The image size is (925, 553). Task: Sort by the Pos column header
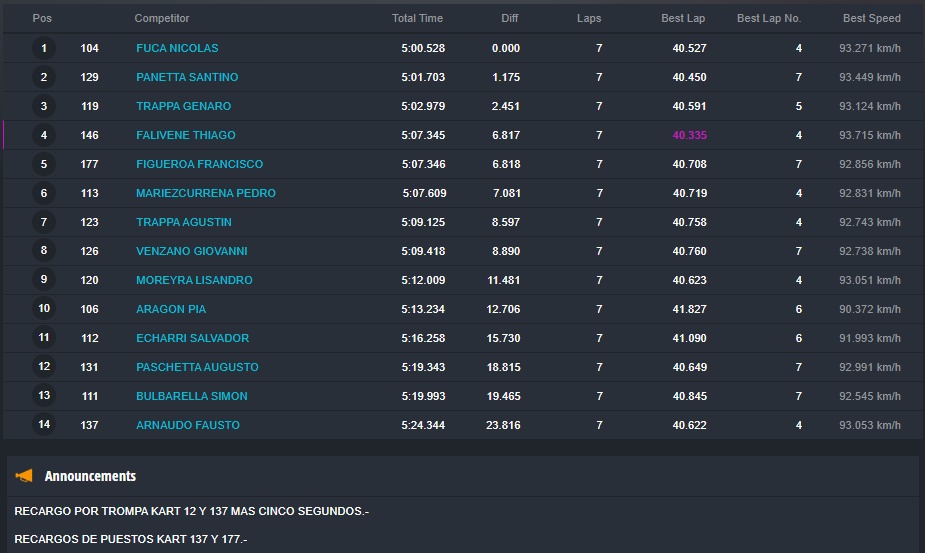42,18
